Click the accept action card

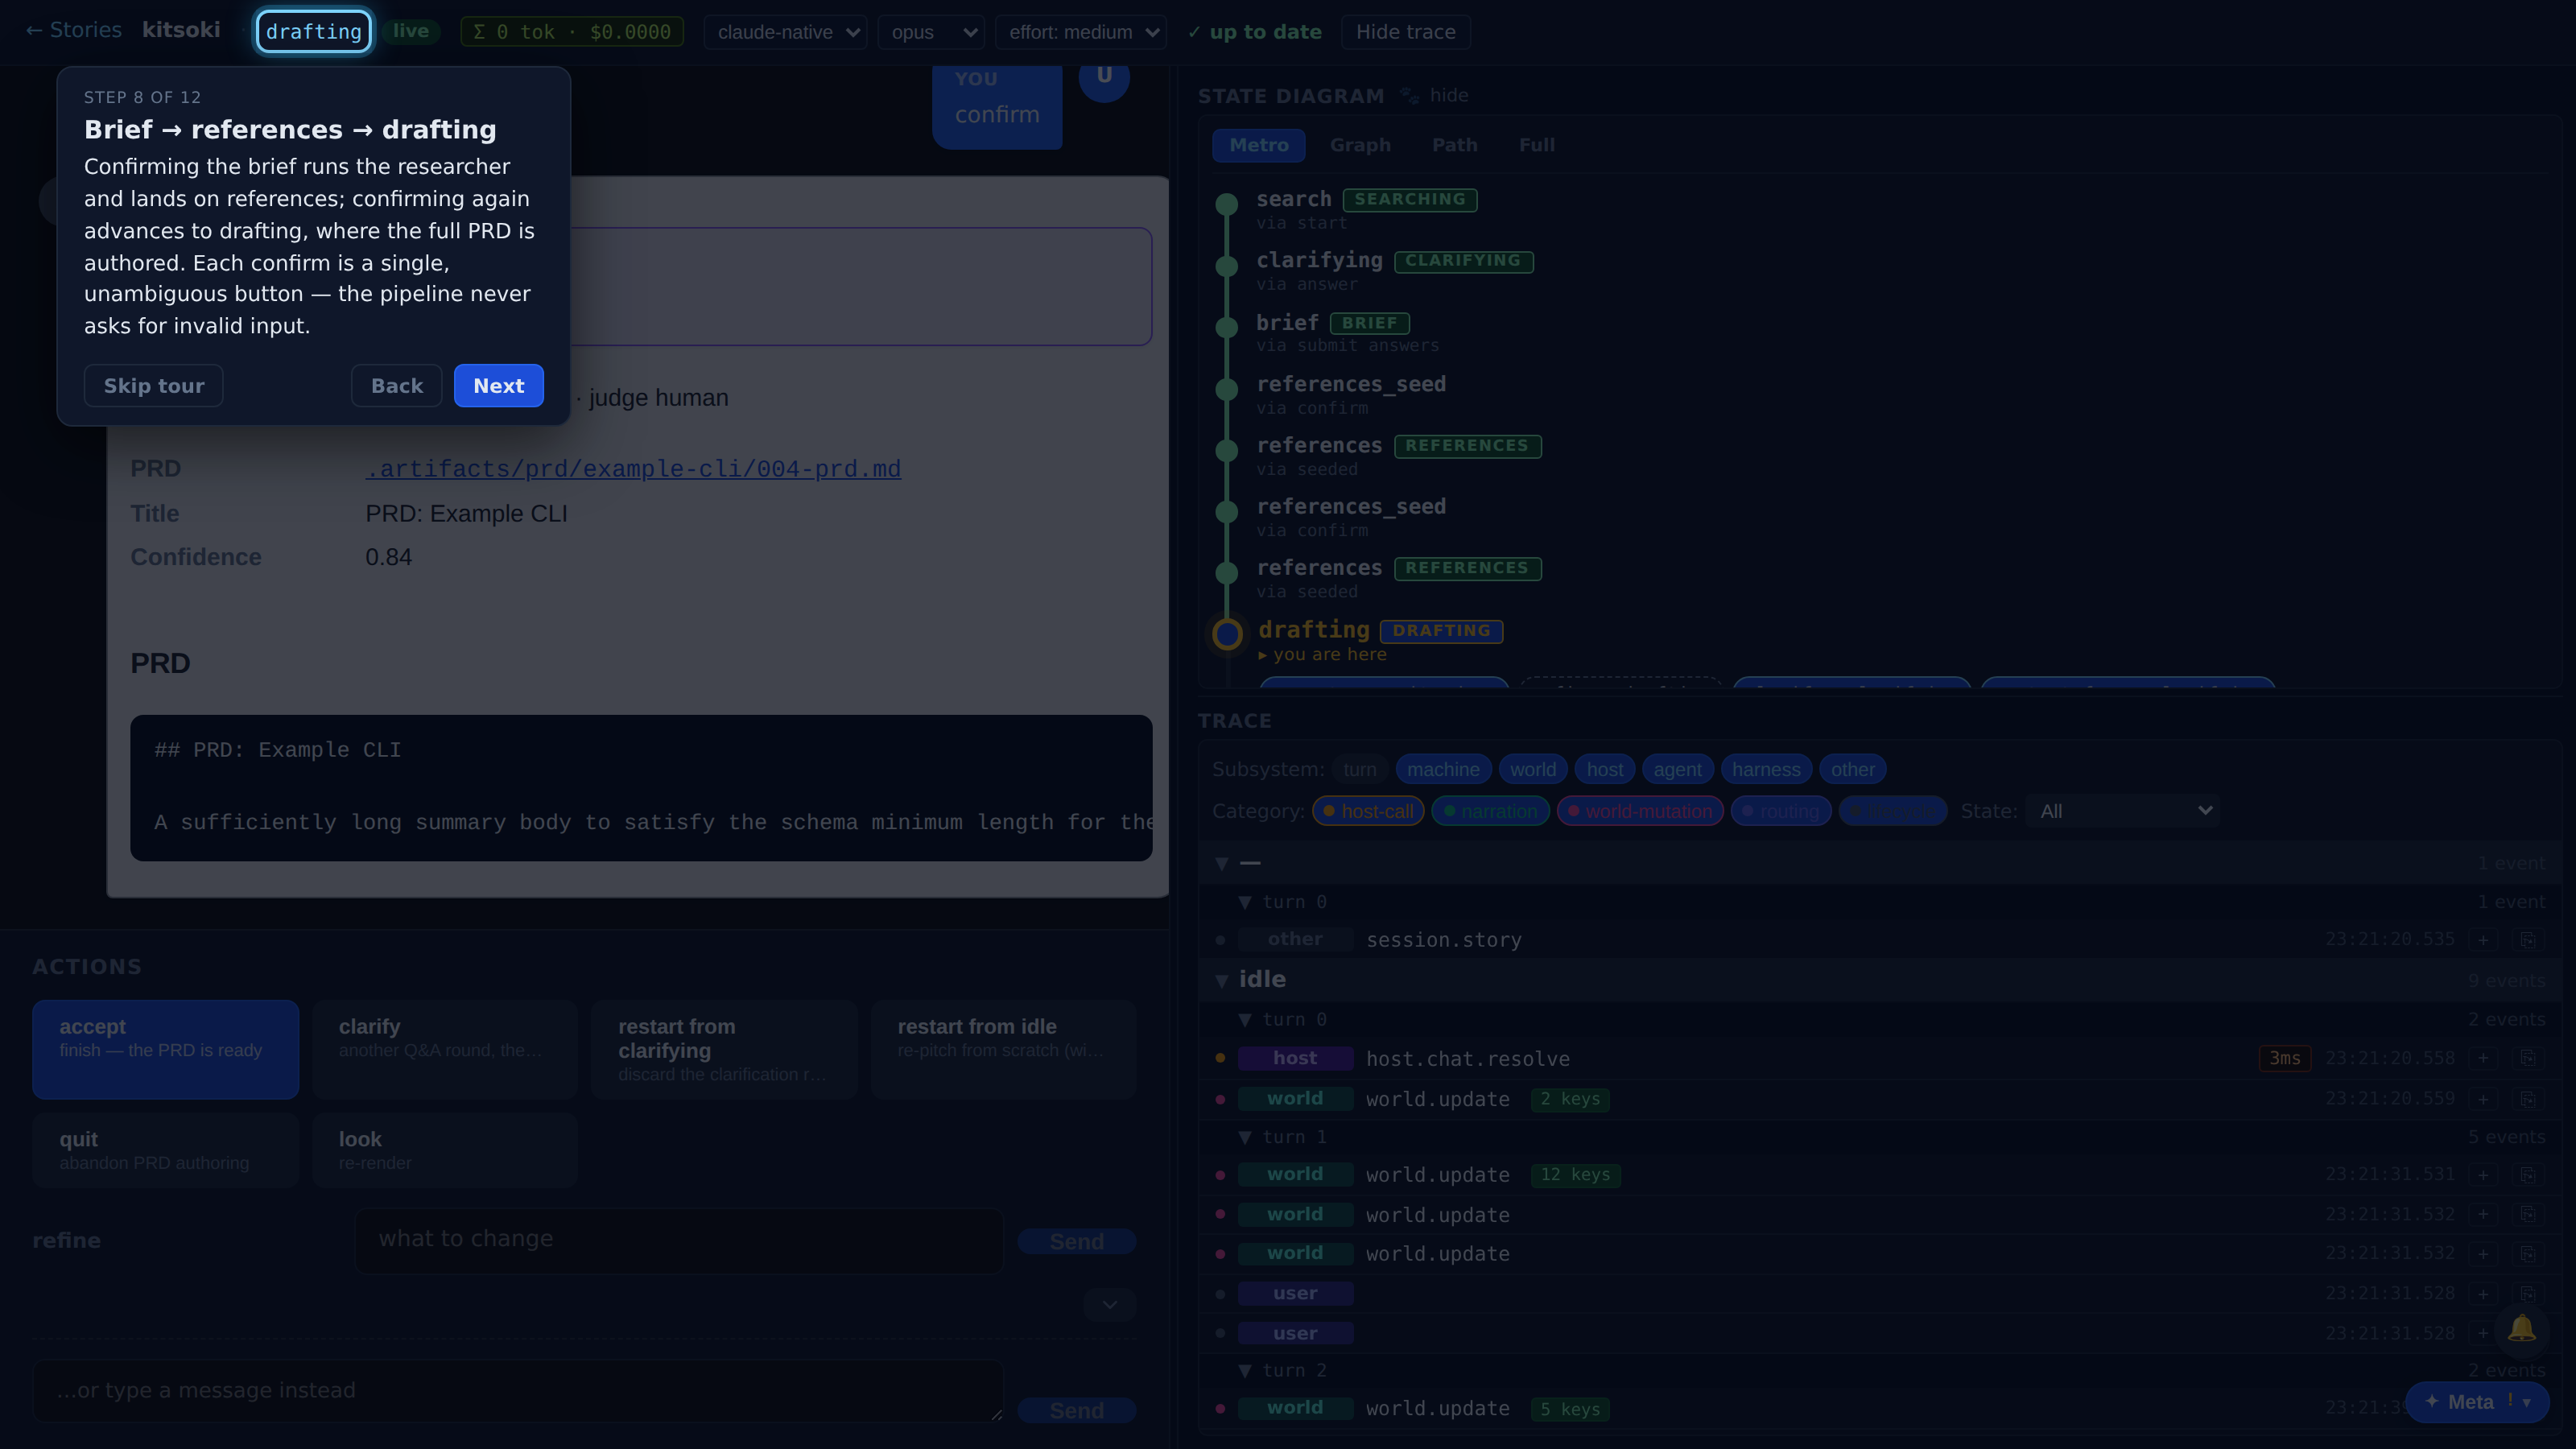tap(165, 1049)
